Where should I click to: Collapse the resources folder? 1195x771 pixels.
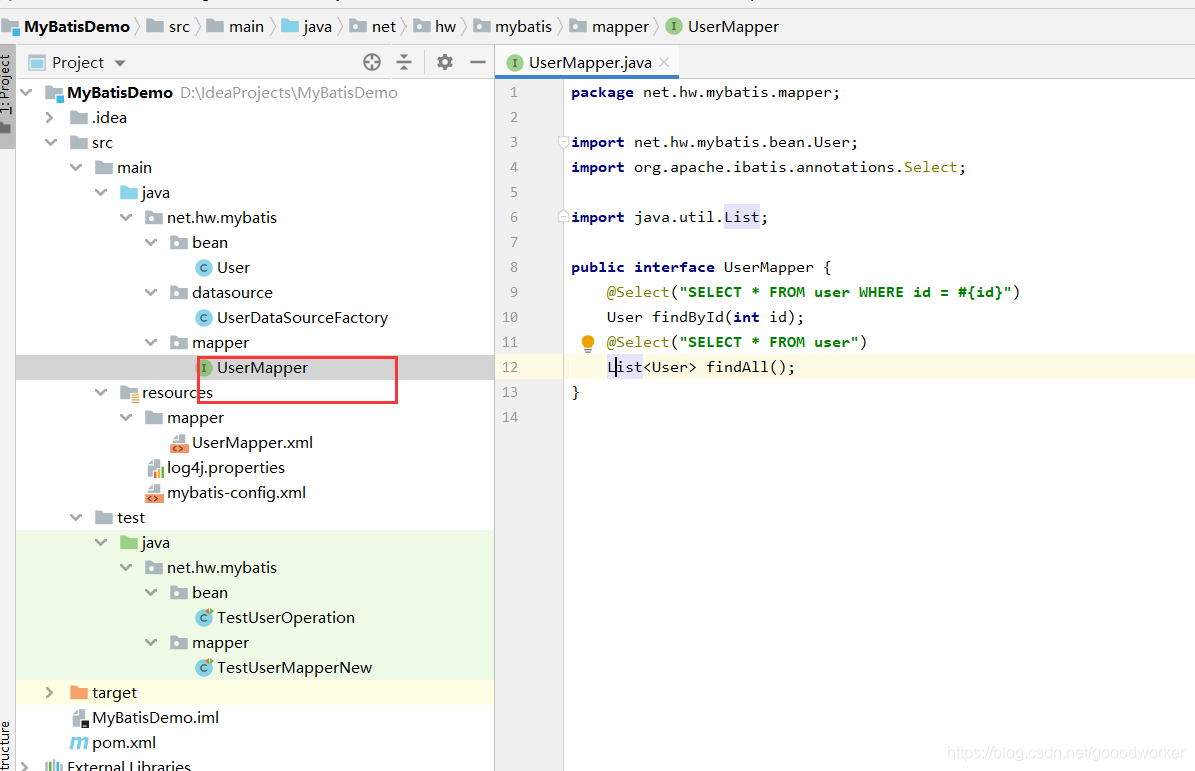pos(101,392)
